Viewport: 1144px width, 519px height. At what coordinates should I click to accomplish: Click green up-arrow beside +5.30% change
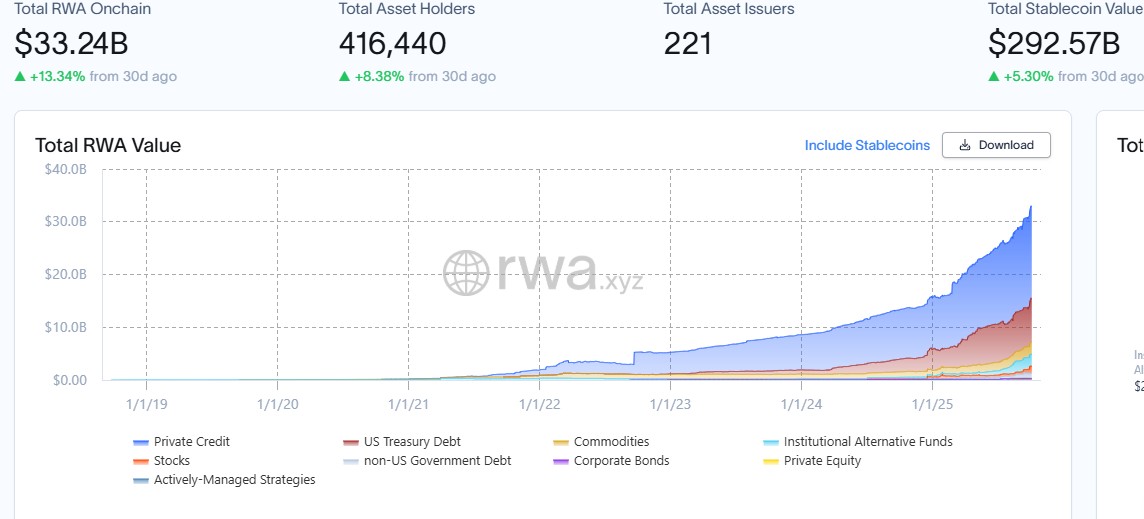tap(994, 76)
